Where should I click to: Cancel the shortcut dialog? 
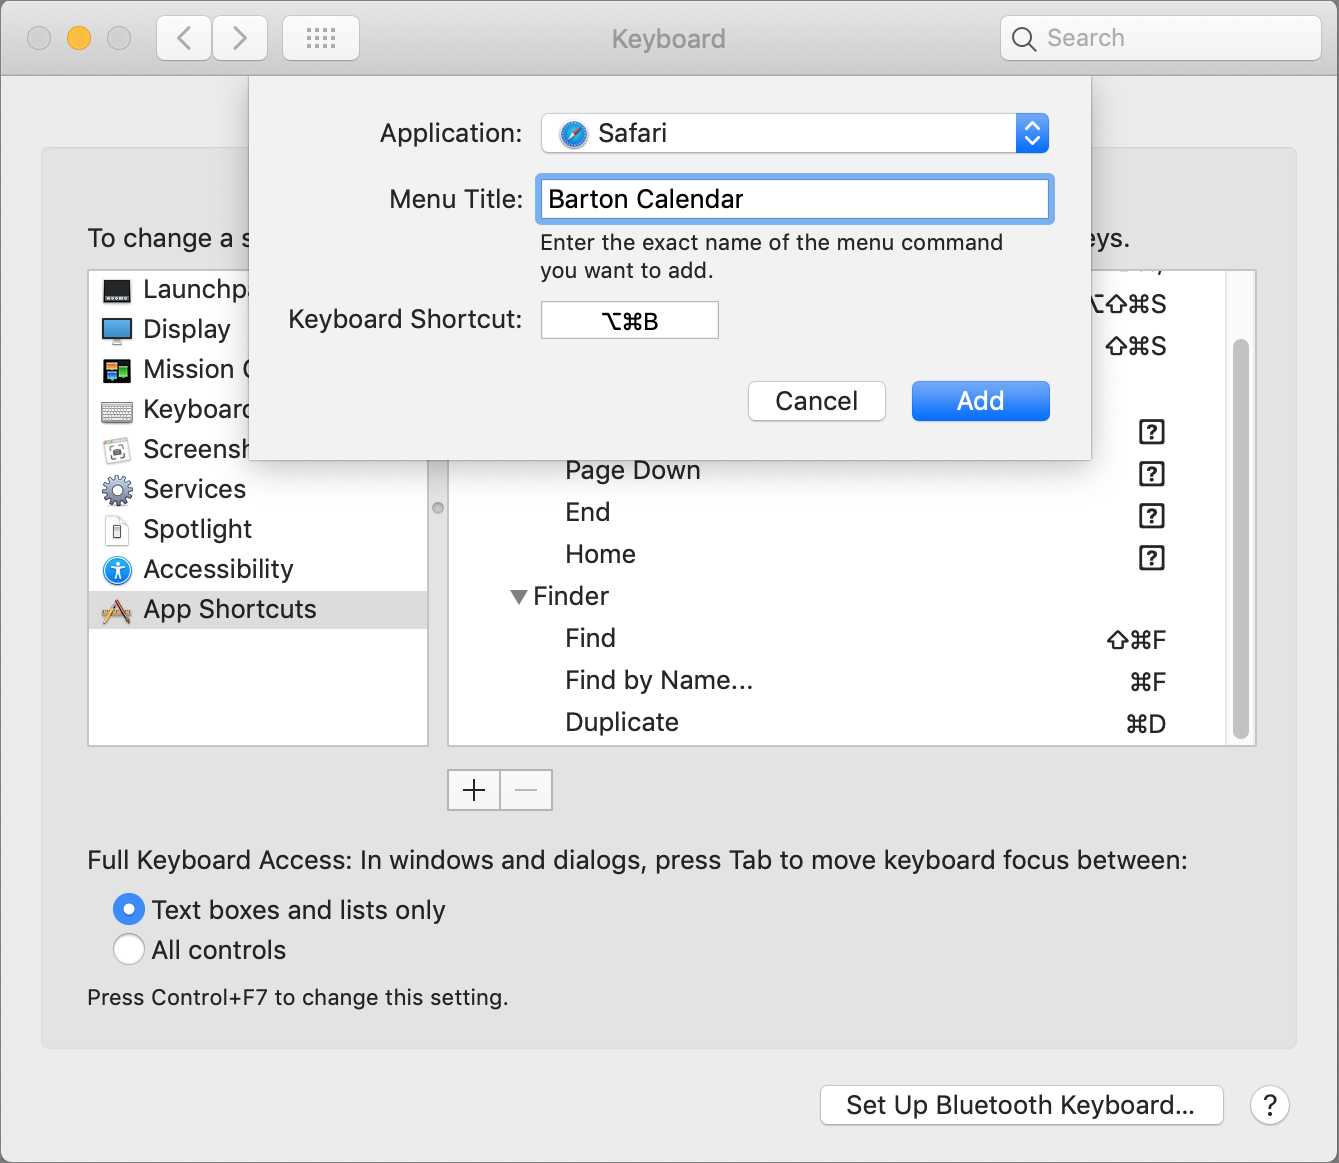pos(817,401)
